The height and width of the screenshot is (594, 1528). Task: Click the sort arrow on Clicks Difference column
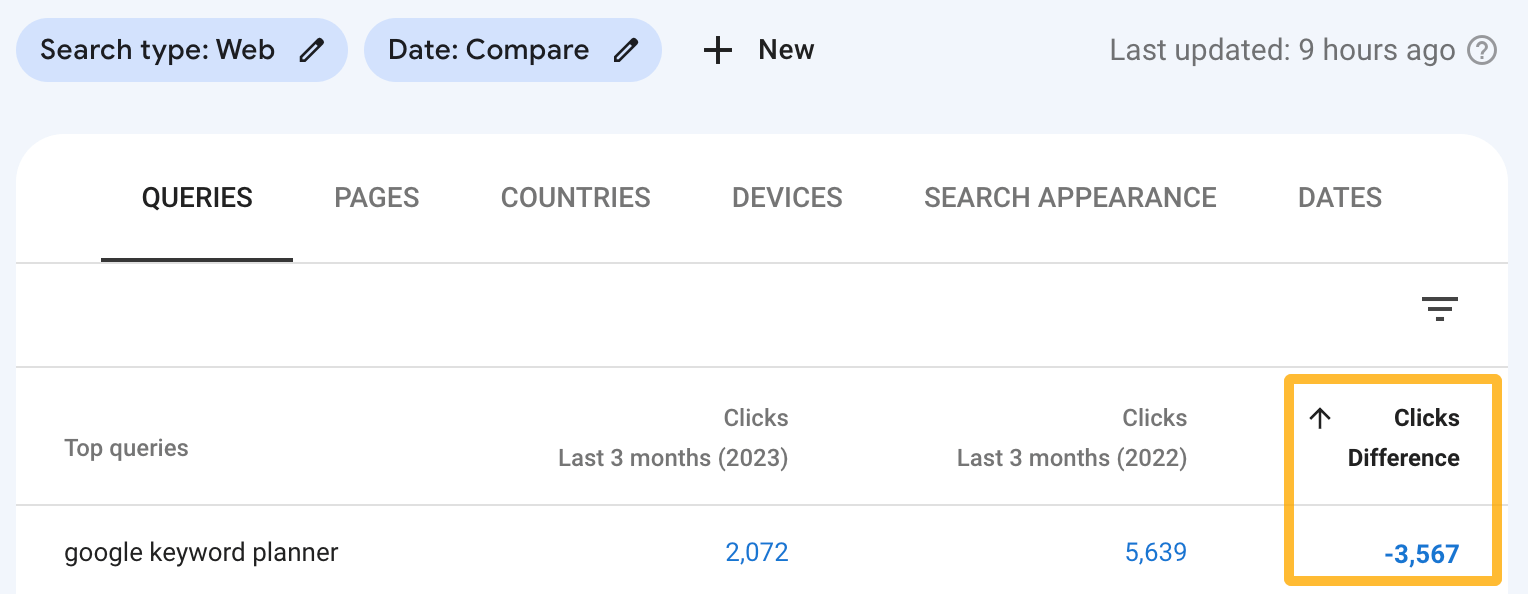[1320, 419]
